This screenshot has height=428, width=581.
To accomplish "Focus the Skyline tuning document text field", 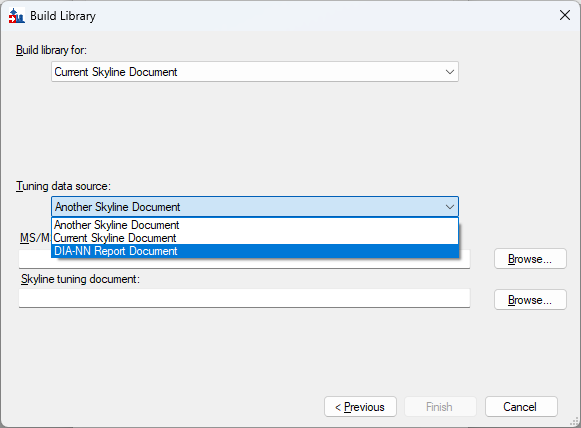I will point(244,298).
